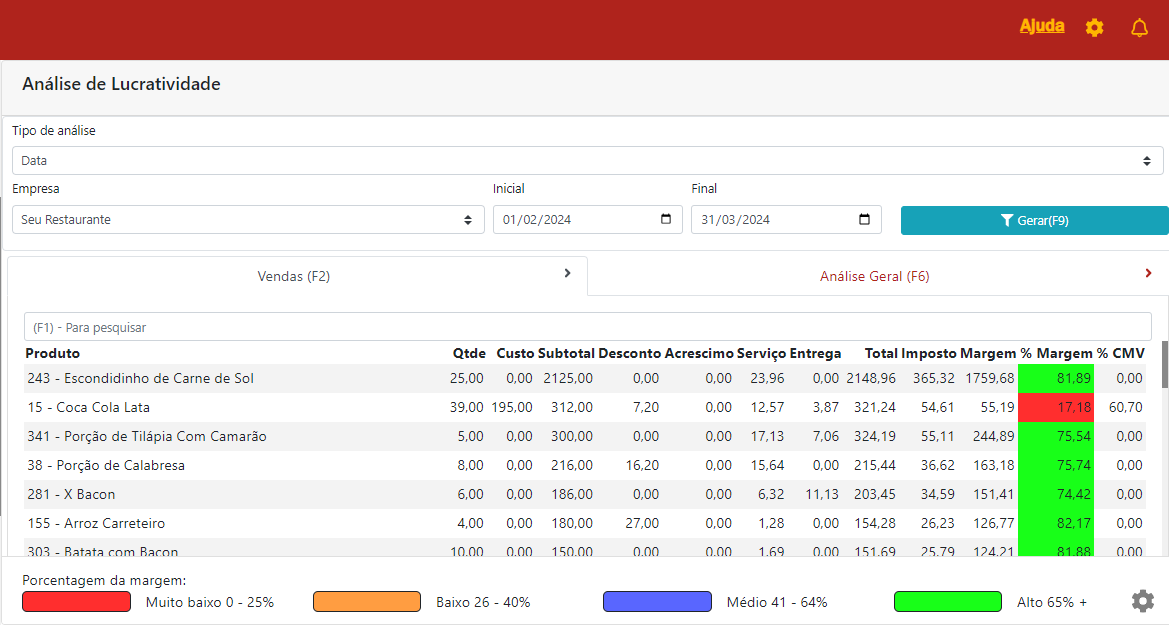Switch to Análise Geral (F6) tab
Viewport: 1169px width, 625px height.
874,277
